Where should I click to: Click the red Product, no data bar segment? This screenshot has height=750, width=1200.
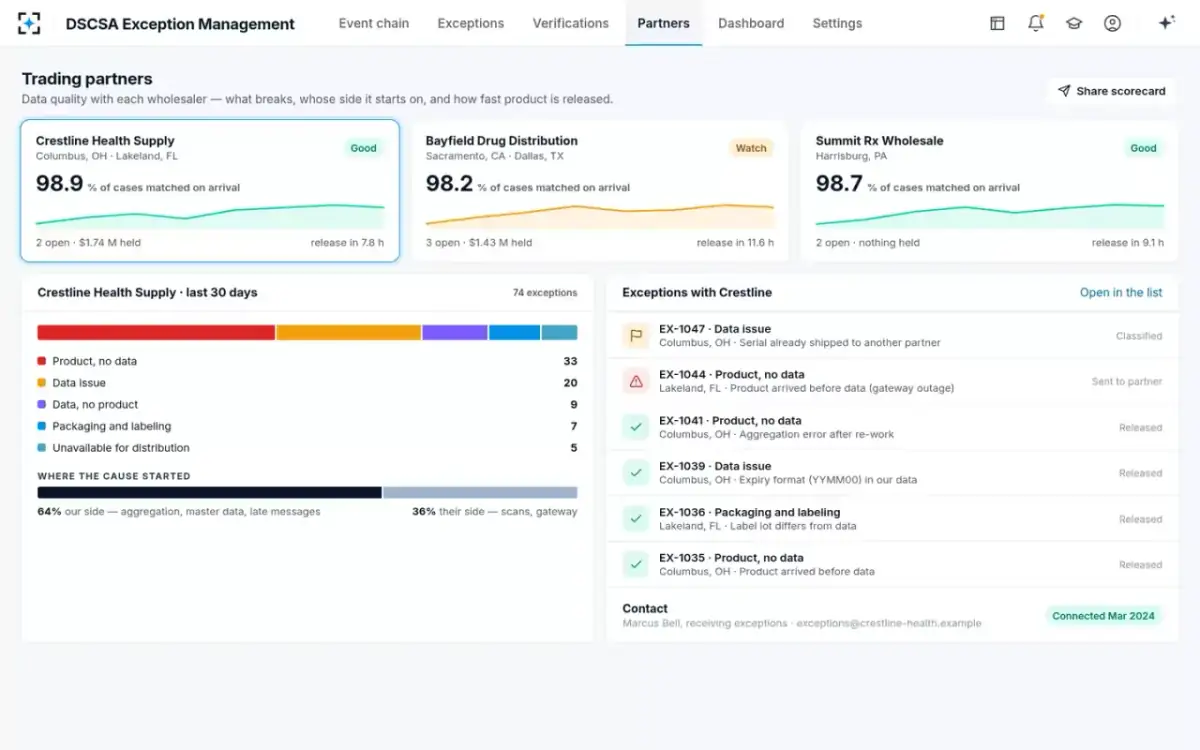click(156, 332)
